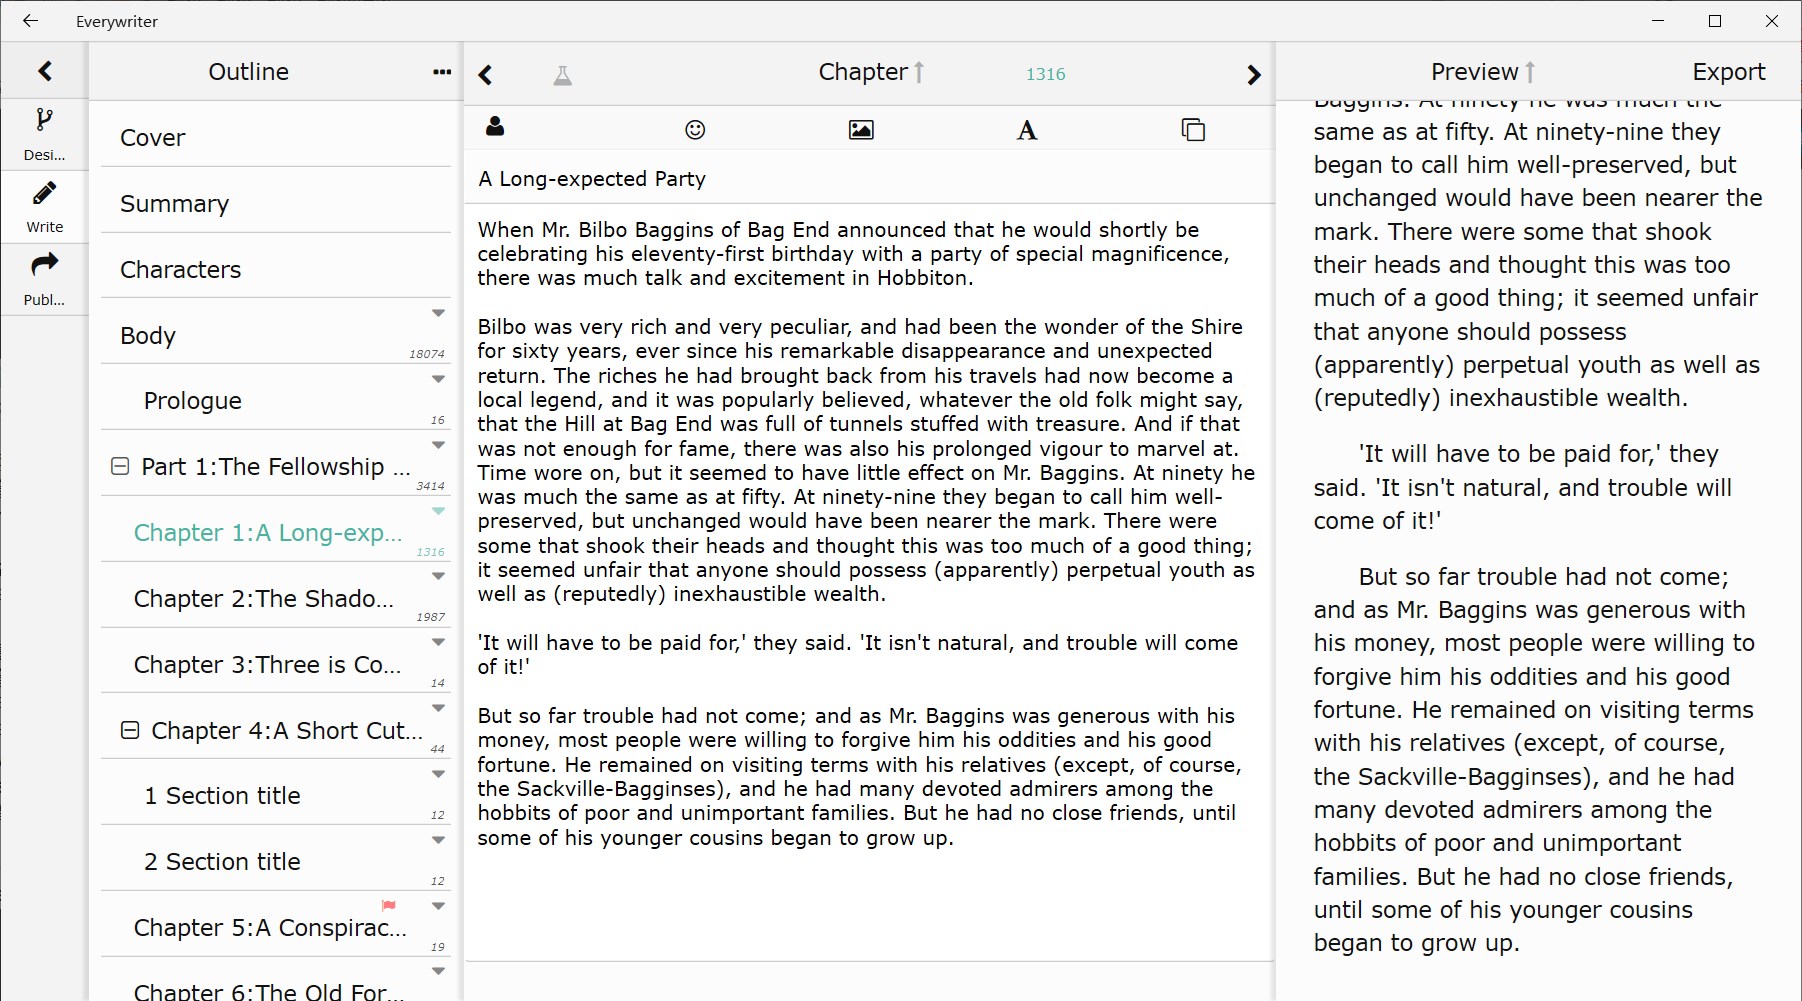The width and height of the screenshot is (1802, 1001).
Task: Close the Everywriter window
Action: click(1772, 21)
